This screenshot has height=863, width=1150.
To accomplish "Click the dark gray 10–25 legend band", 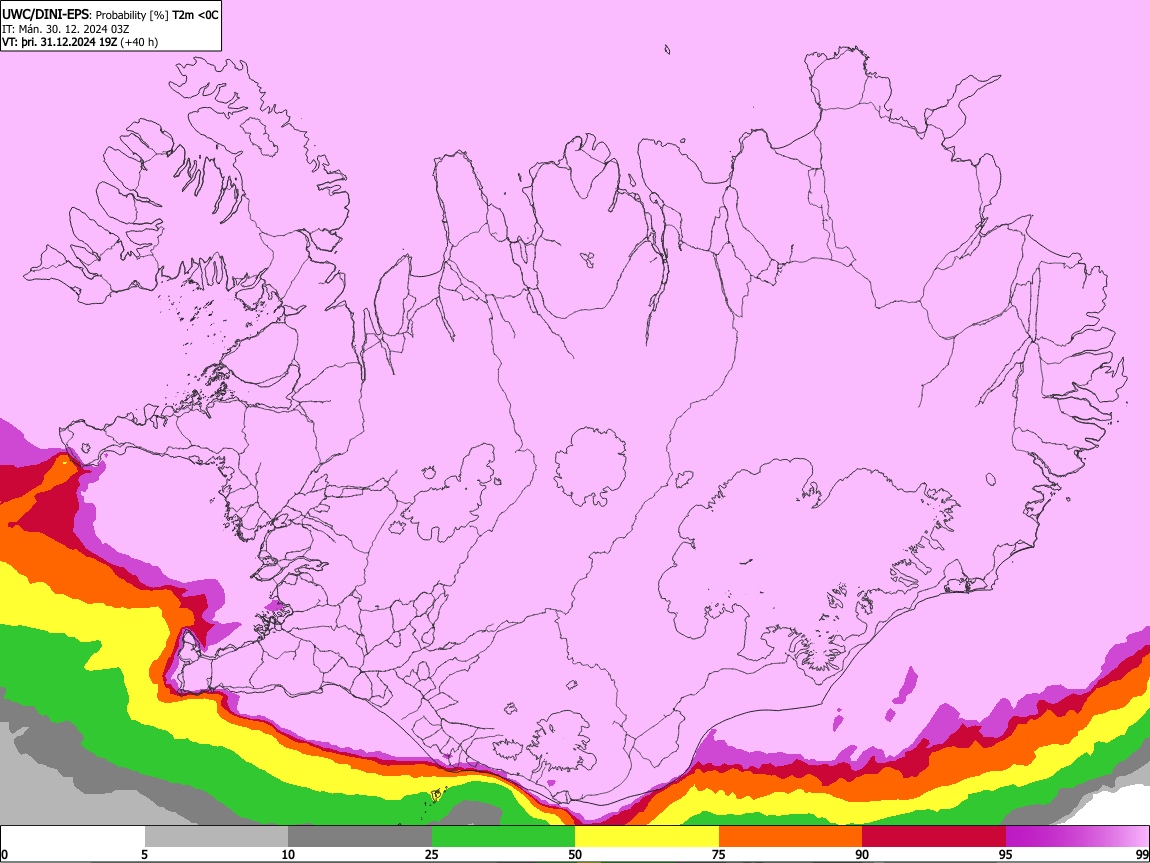I will point(360,836).
